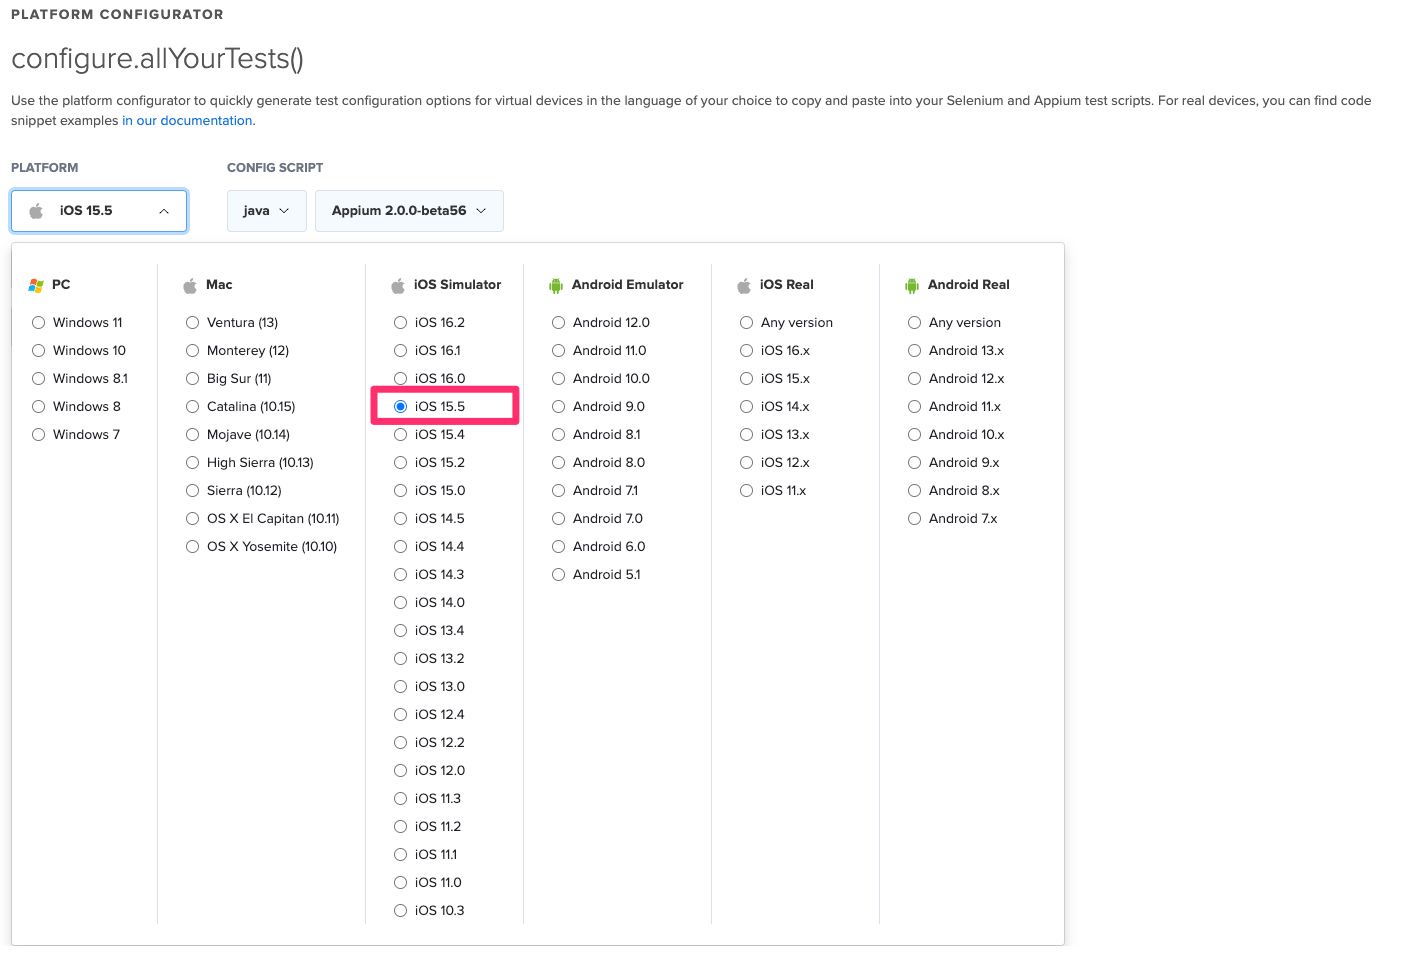Select iOS 14.5 simulator radio button
The width and height of the screenshot is (1408, 955).
tap(400, 519)
